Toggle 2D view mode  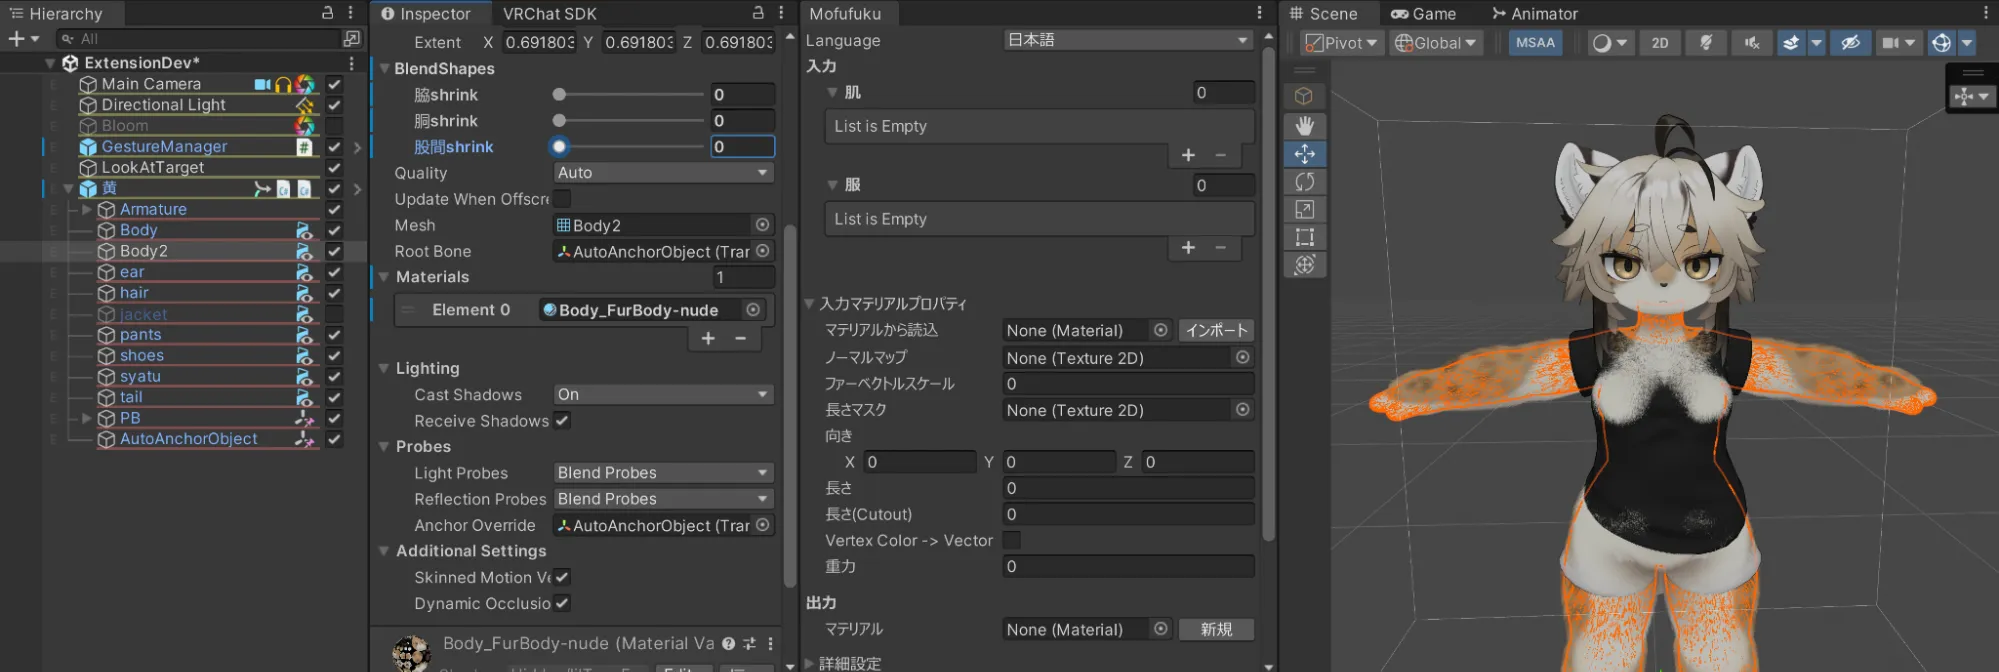(1660, 43)
